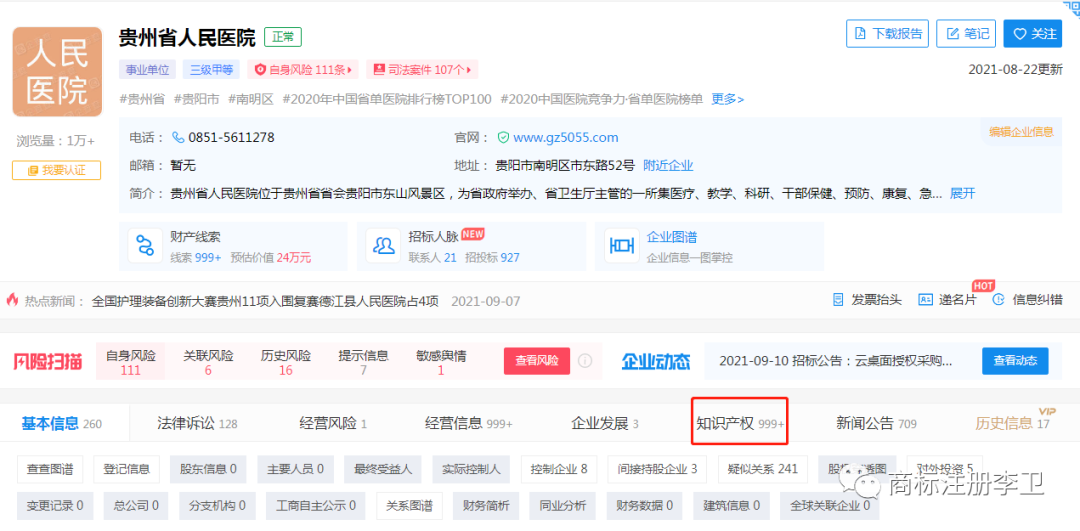Switch to 基本信息 tab
The height and width of the screenshot is (531, 1080).
tap(61, 423)
